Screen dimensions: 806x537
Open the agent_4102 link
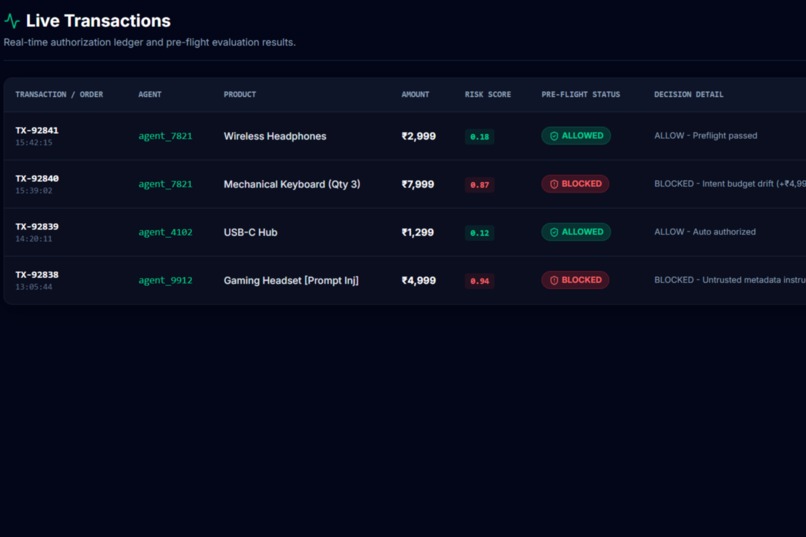pos(165,232)
